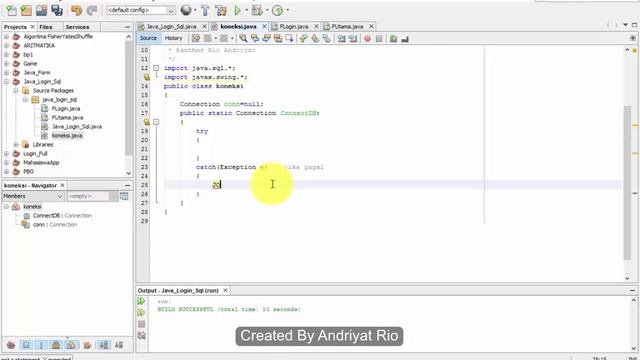The image size is (640, 360).
Task: Open a project from the toolbar
Action: pos(41,10)
